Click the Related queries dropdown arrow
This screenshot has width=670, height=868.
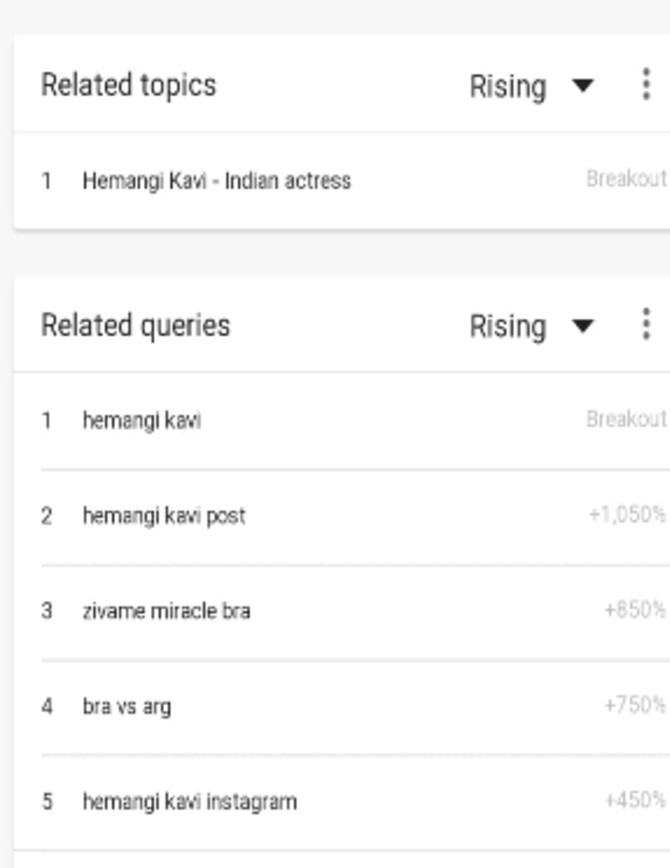pyautogui.click(x=583, y=326)
